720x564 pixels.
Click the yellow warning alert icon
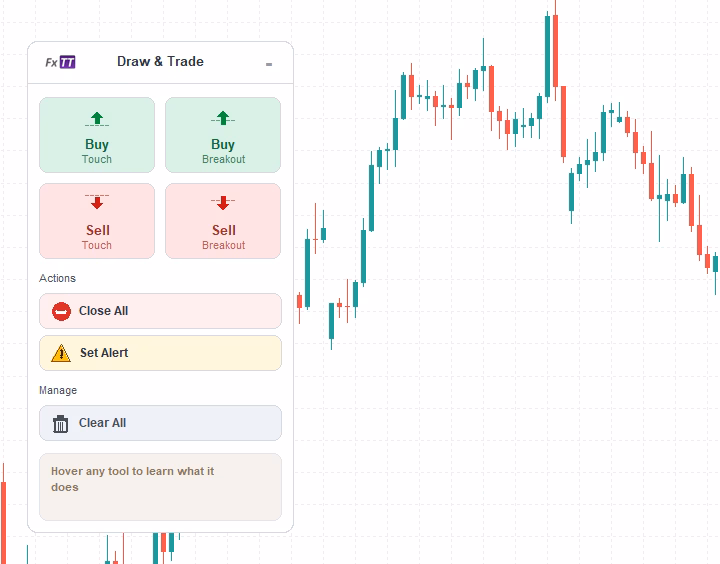61,353
